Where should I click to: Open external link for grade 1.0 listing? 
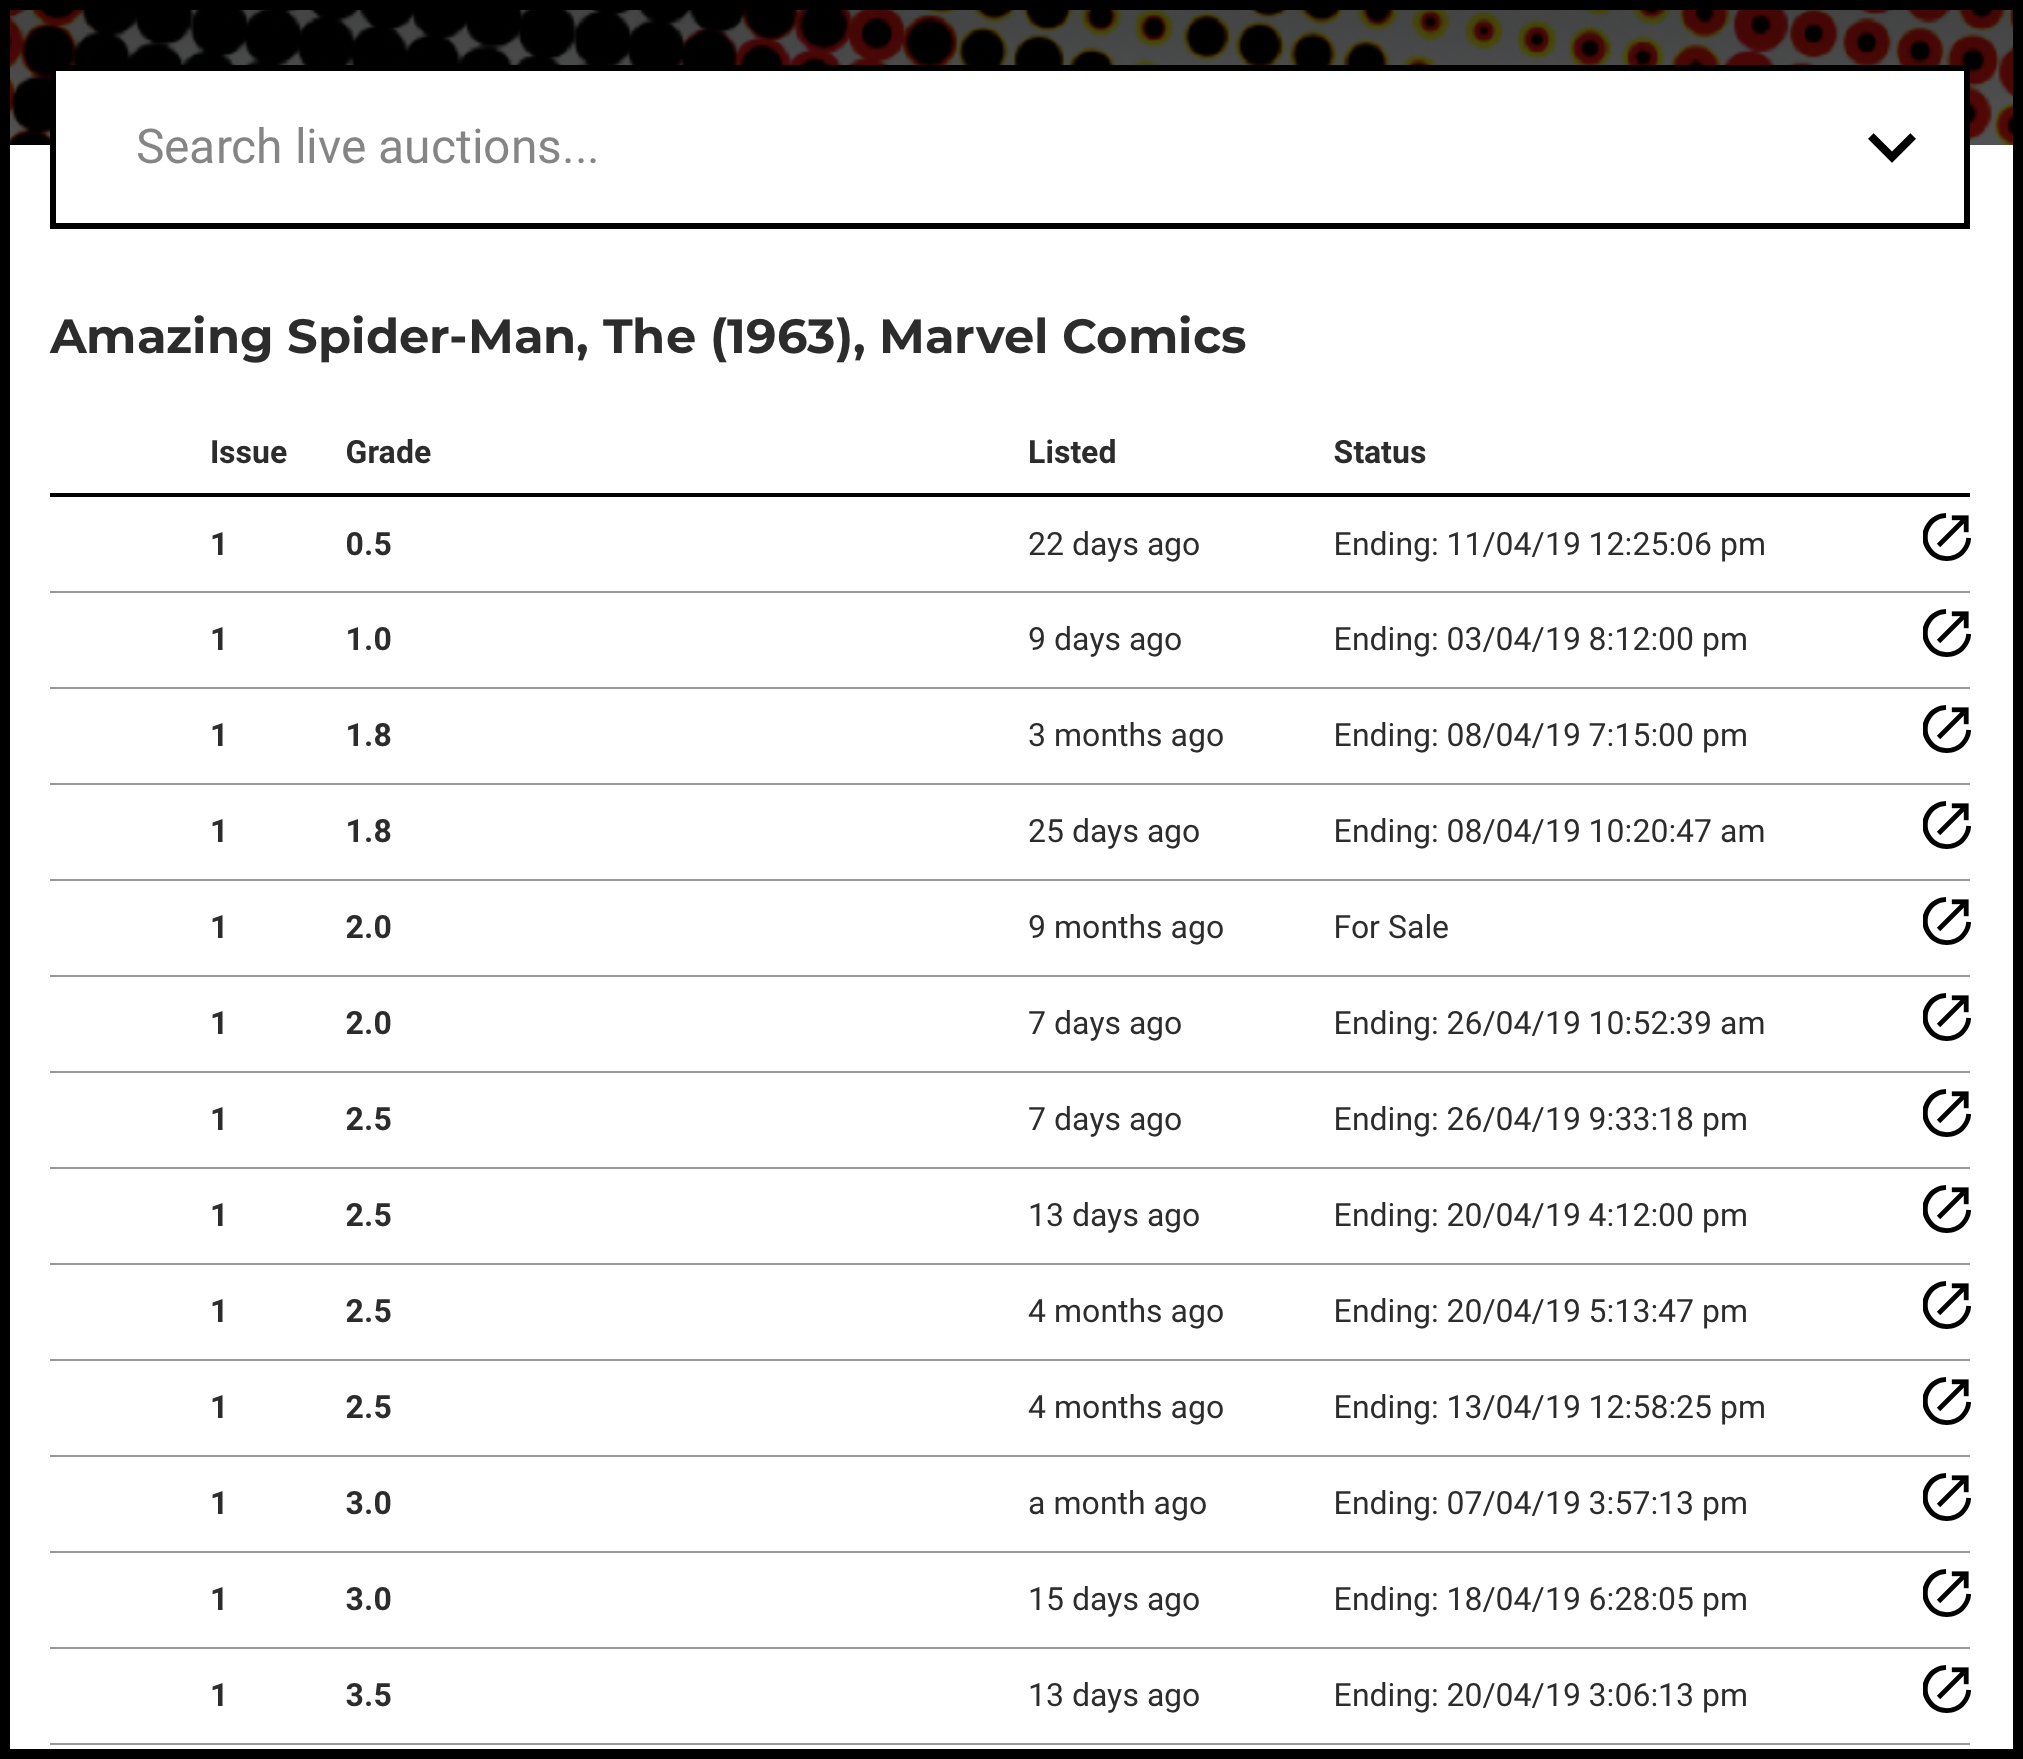pyautogui.click(x=1946, y=634)
